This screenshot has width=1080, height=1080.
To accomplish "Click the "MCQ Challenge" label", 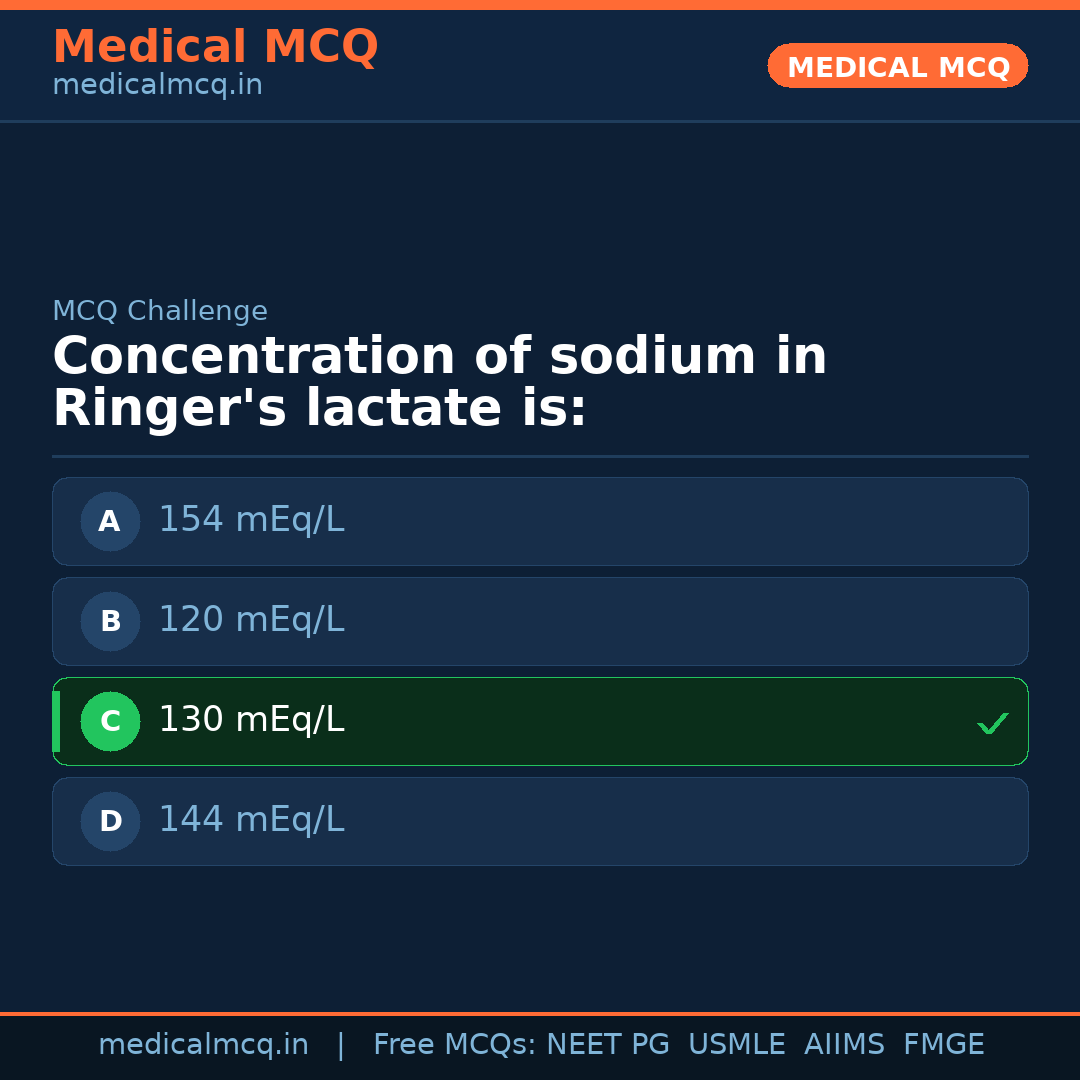I will (160, 312).
